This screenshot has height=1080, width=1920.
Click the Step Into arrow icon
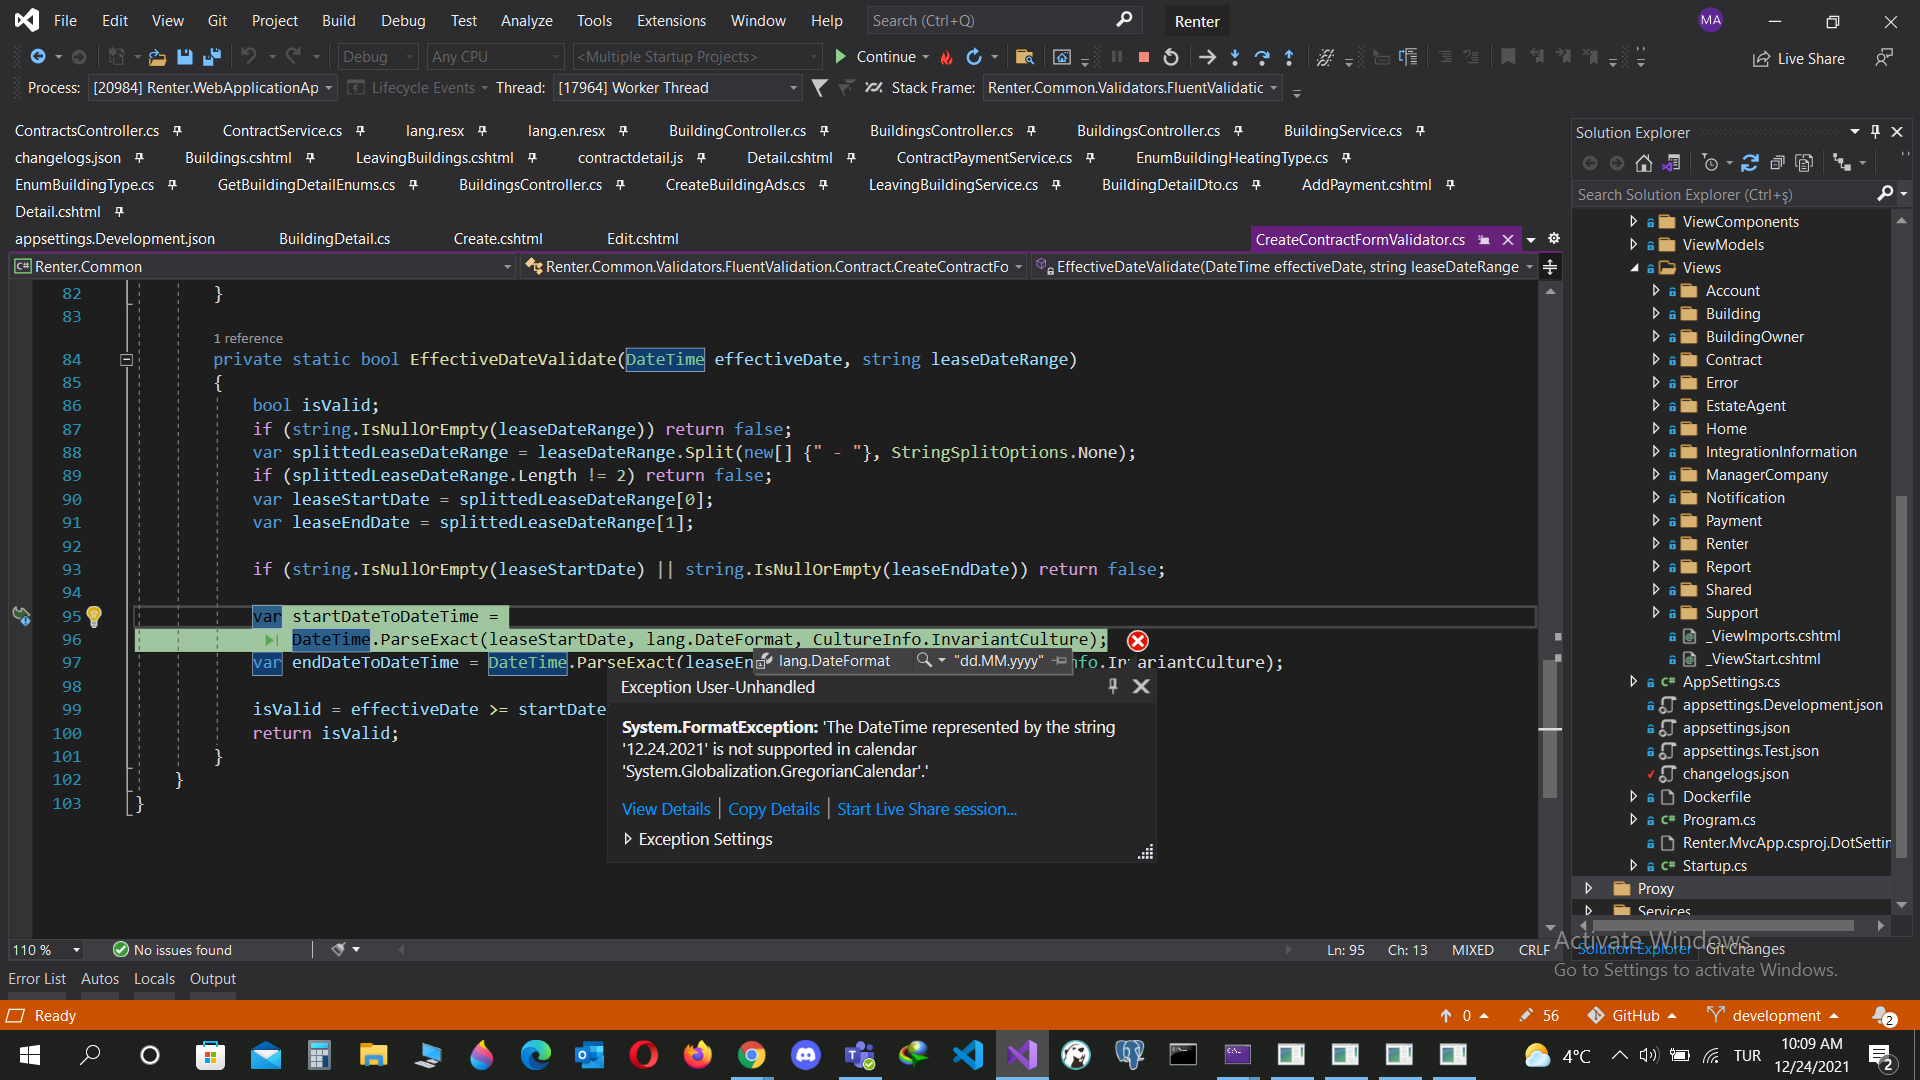click(1235, 57)
